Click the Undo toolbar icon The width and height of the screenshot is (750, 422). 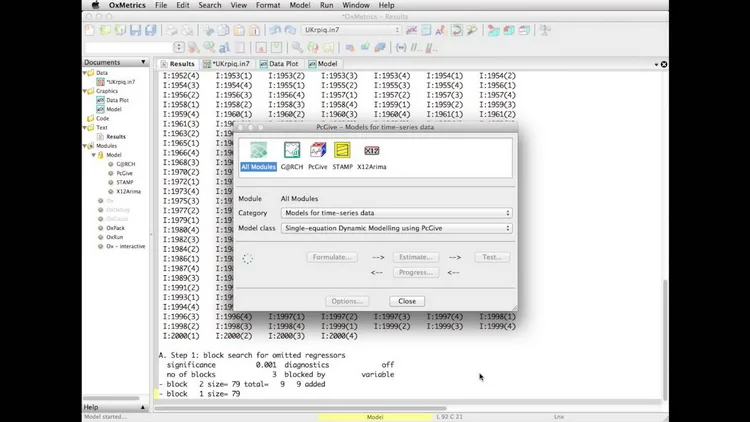coord(275,30)
